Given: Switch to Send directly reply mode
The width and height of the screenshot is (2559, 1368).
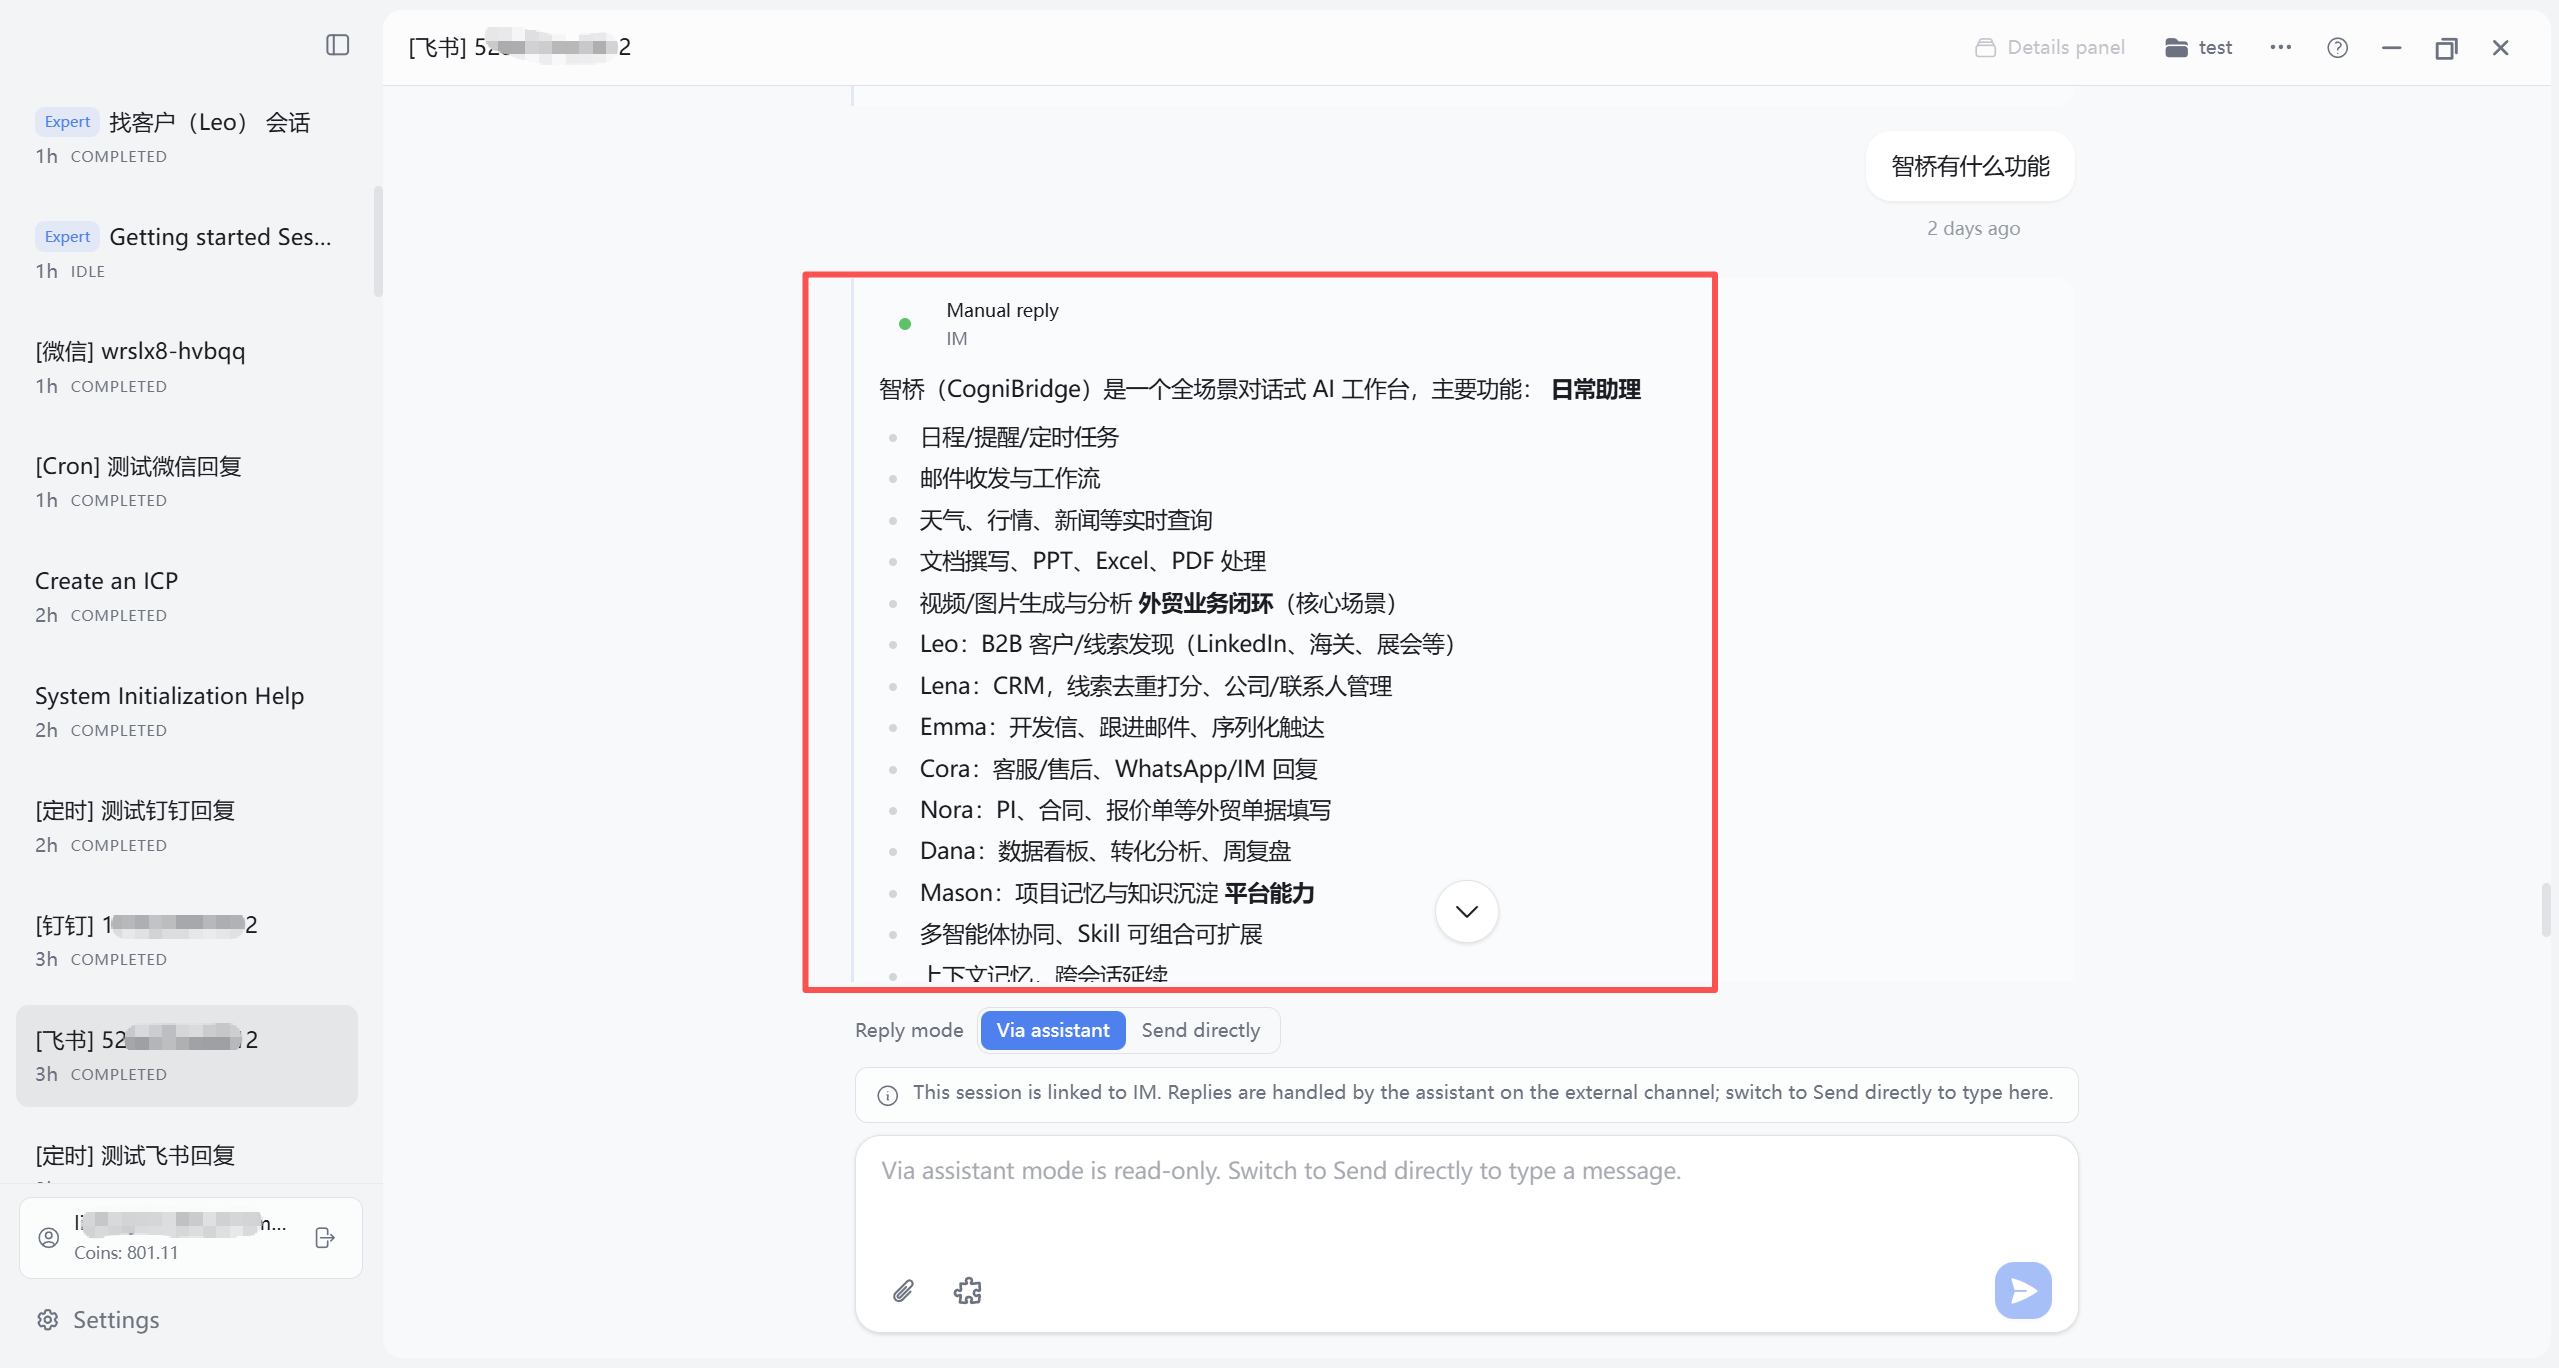Looking at the screenshot, I should [1200, 1030].
